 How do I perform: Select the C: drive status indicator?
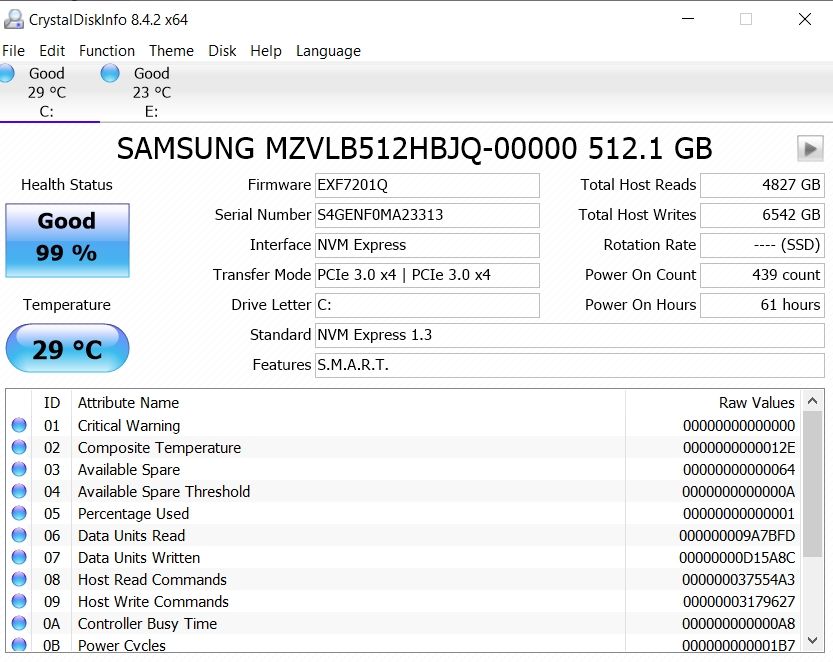pos(7,73)
